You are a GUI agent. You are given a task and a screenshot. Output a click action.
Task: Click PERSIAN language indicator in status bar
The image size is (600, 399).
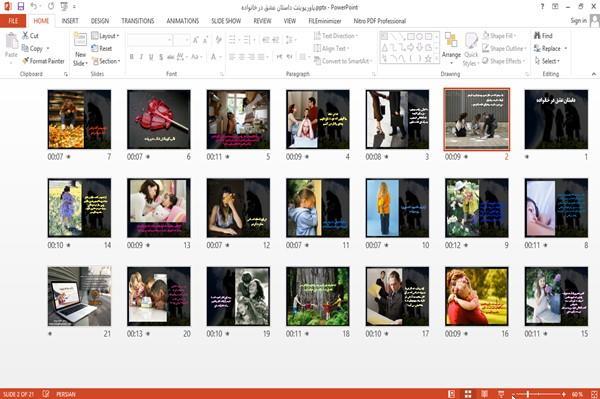66,394
